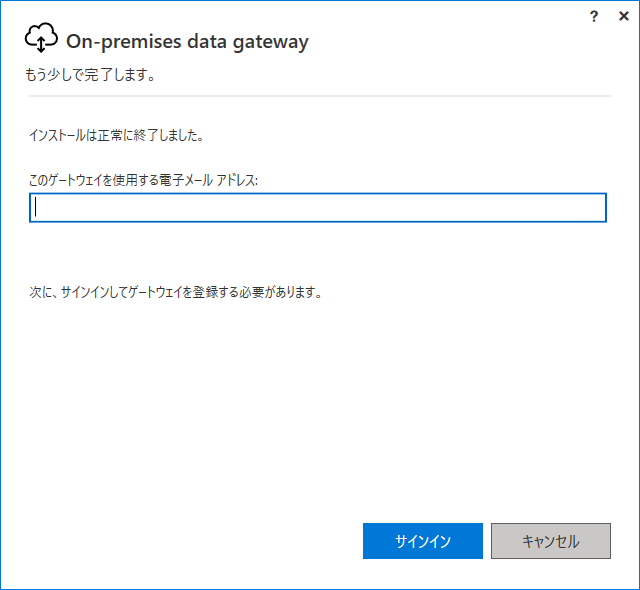Image resolution: width=640 pixels, height=590 pixels.
Task: Click the サインイン button
Action: (423, 541)
